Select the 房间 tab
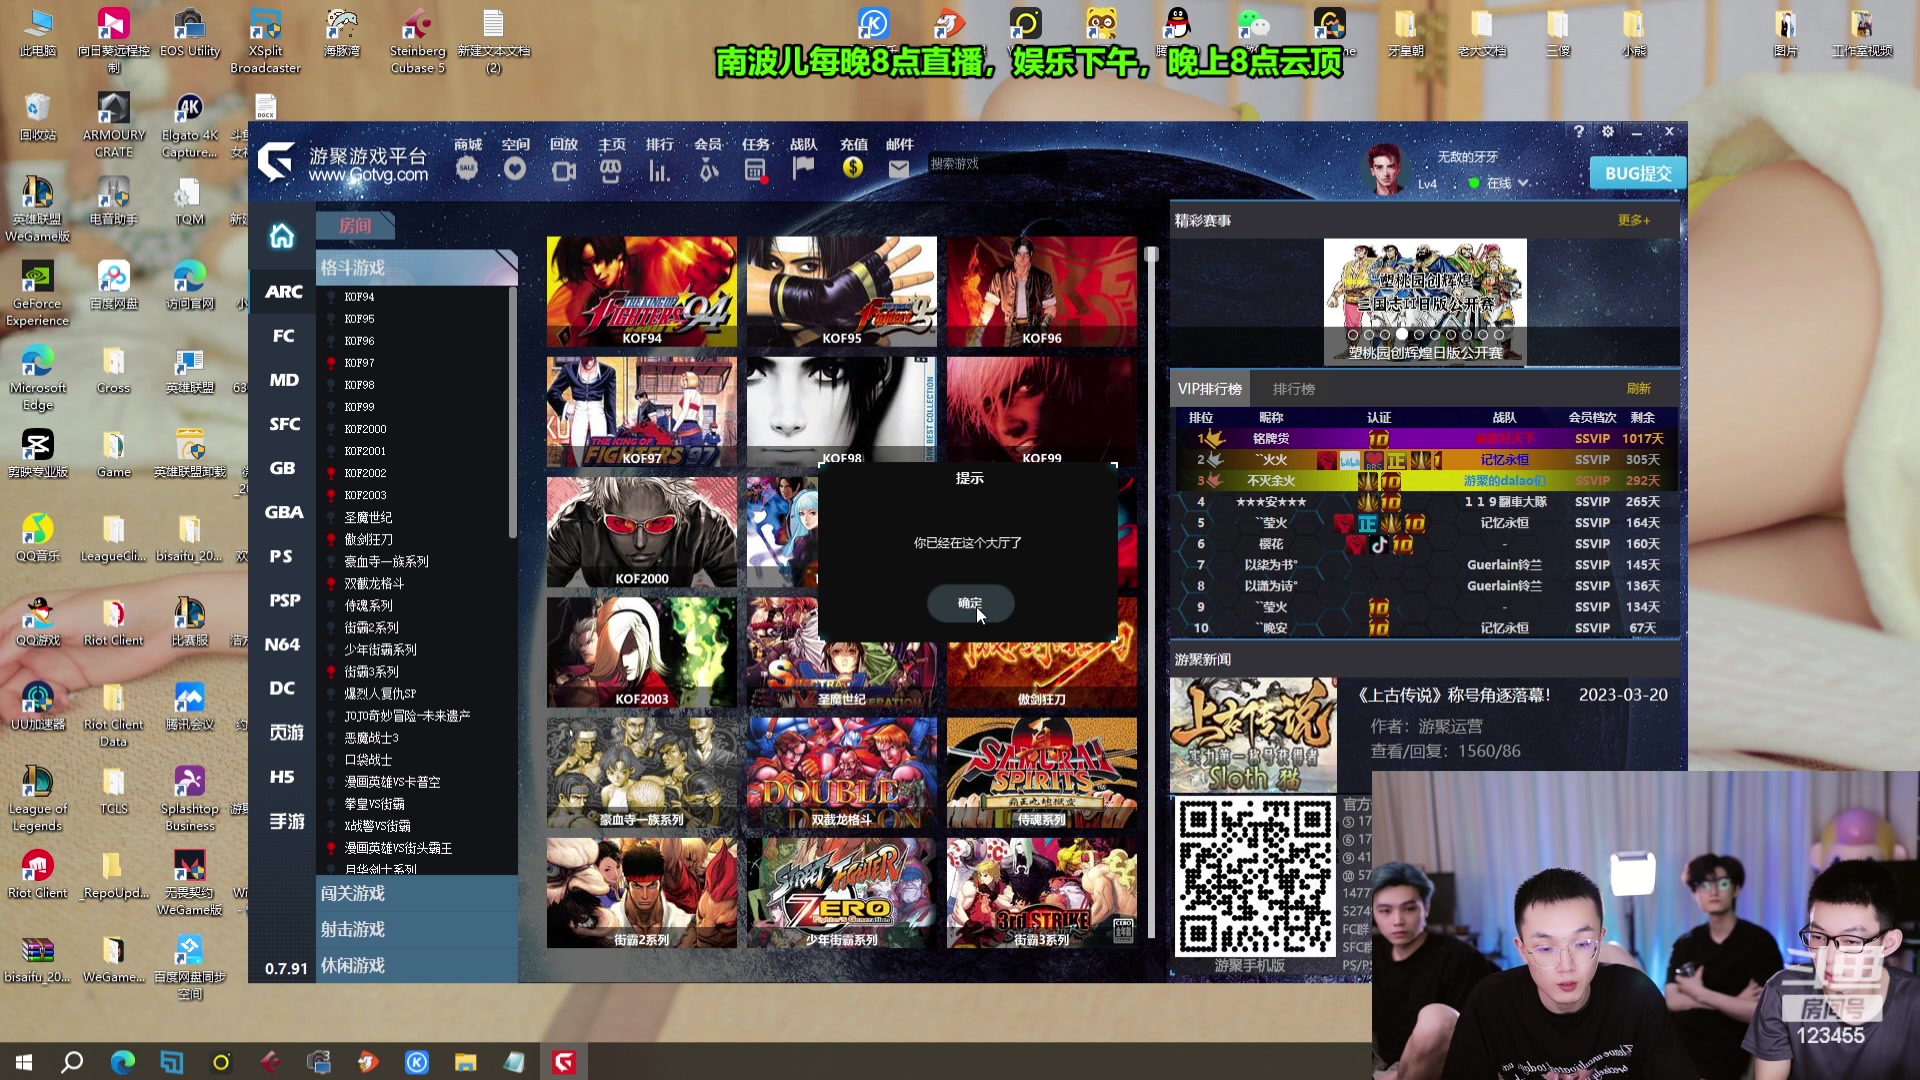This screenshot has width=1920, height=1080. pyautogui.click(x=355, y=226)
